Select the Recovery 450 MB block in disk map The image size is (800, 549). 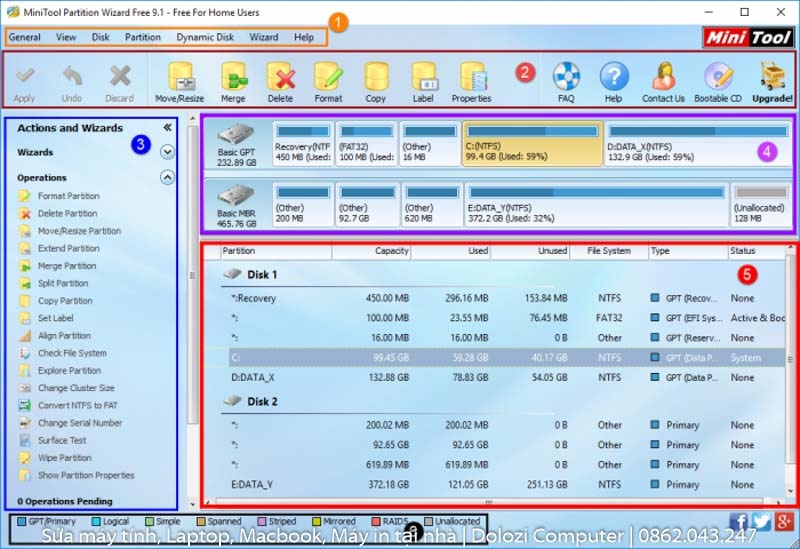[x=303, y=144]
